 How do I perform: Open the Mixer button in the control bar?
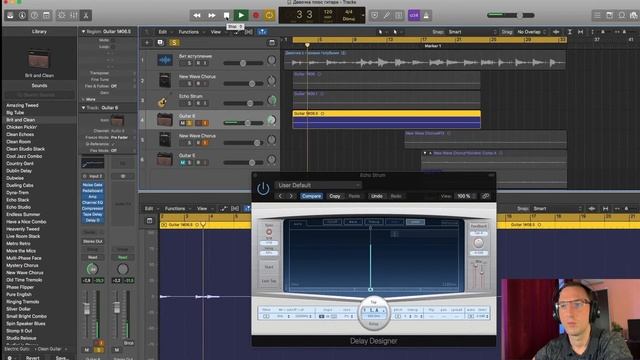point(74,16)
